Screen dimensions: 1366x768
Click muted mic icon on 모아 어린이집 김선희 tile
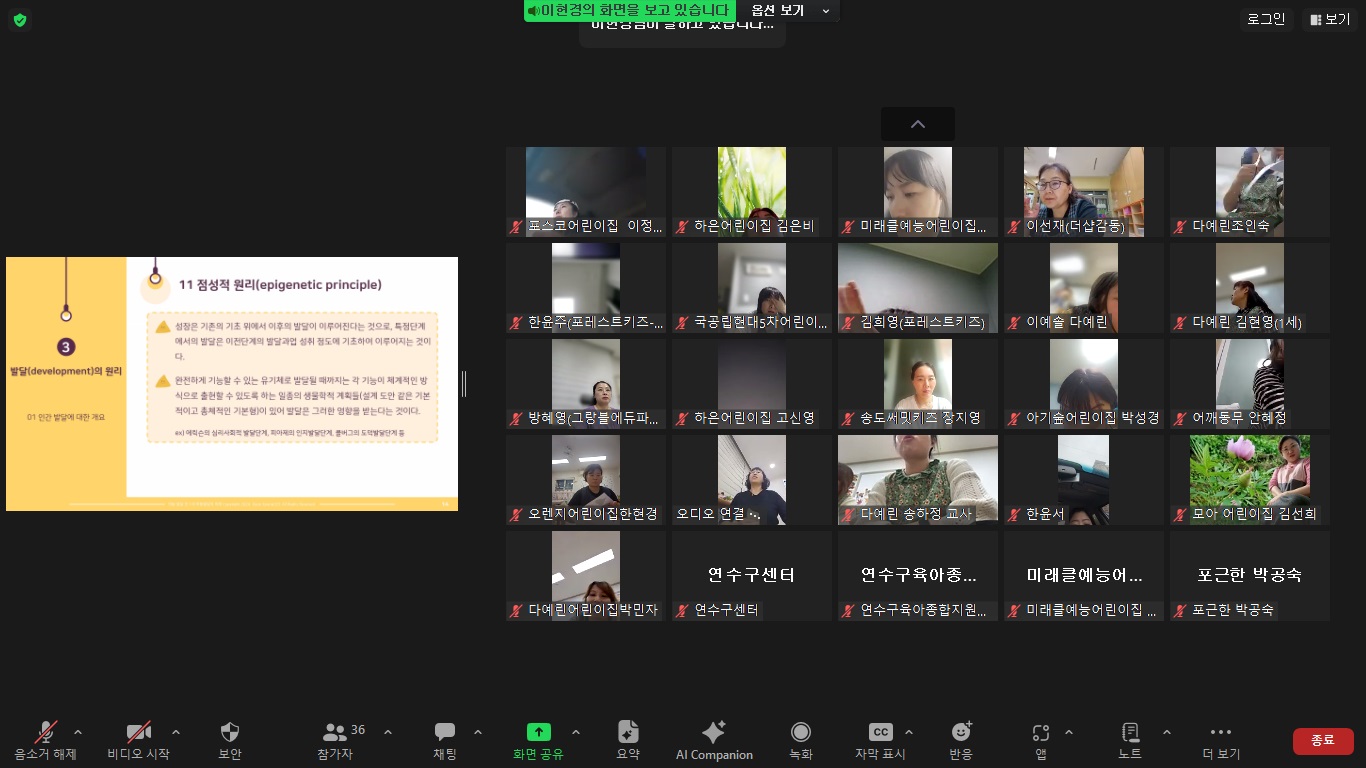[x=1181, y=515]
